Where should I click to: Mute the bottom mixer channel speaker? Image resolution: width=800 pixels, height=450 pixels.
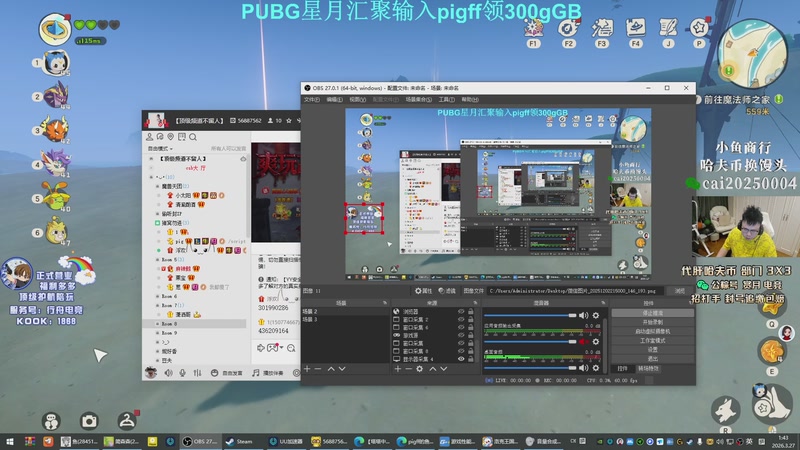[584, 367]
